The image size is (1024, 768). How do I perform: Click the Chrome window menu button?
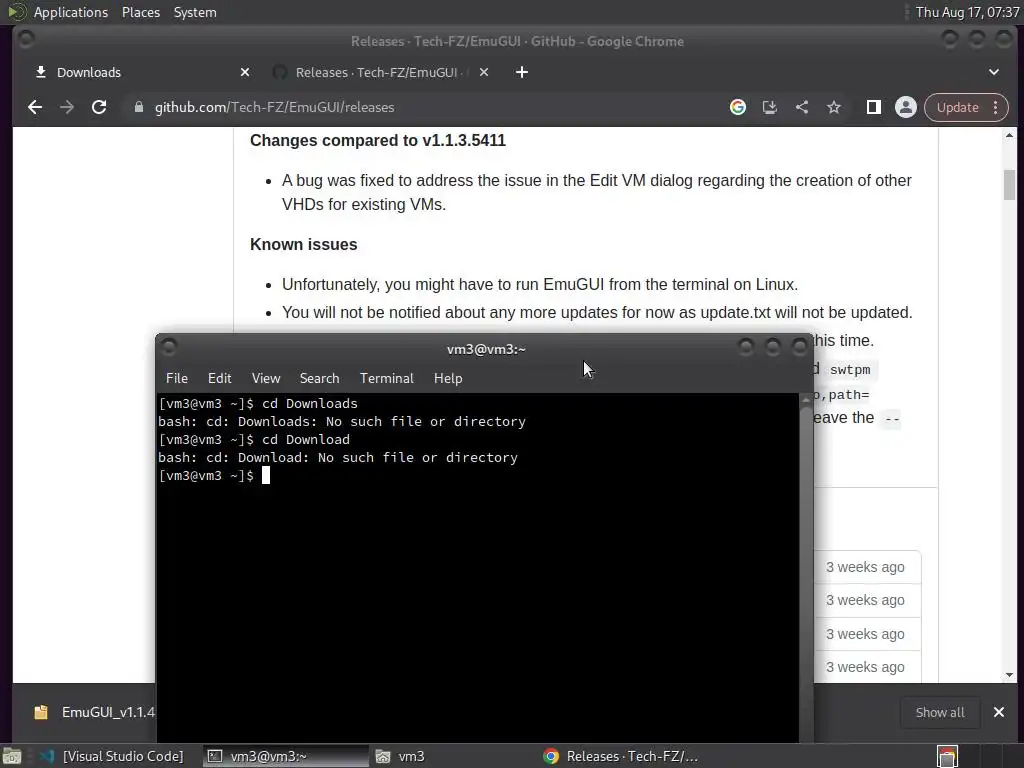[x=27, y=40]
